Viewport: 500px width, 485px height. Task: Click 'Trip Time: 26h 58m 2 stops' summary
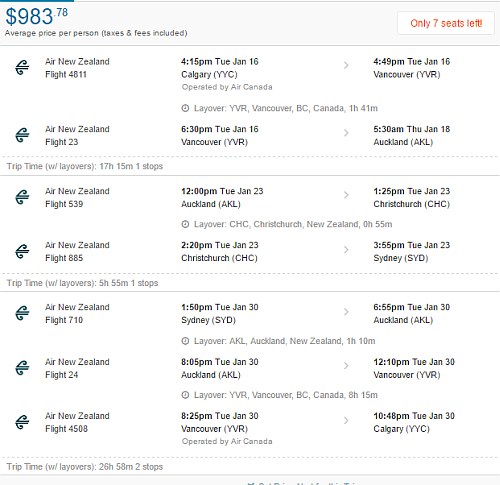[85, 467]
